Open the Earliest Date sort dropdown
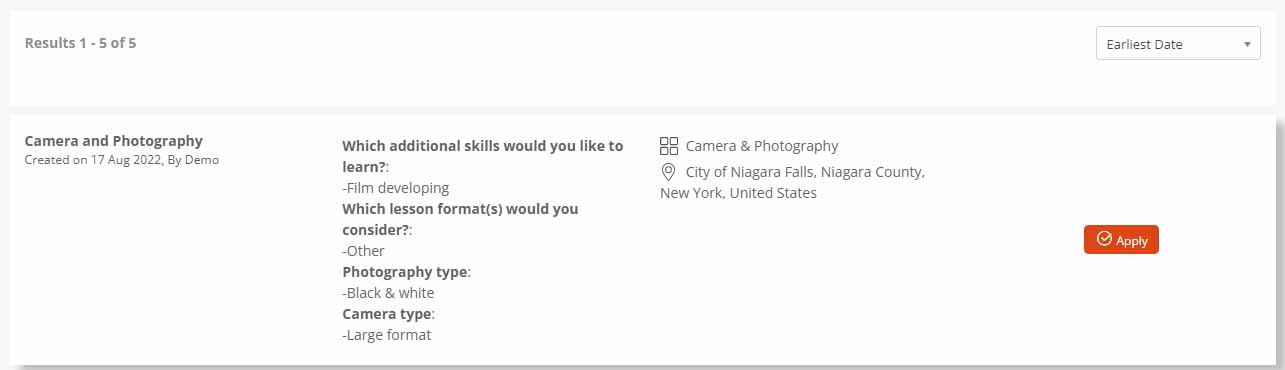The width and height of the screenshot is (1285, 370). (1178, 44)
